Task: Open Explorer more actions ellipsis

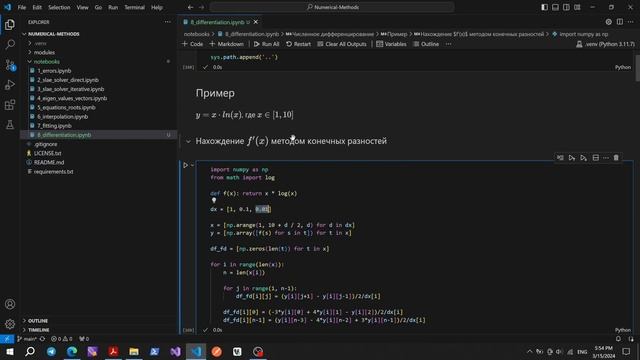Action: tap(167, 22)
